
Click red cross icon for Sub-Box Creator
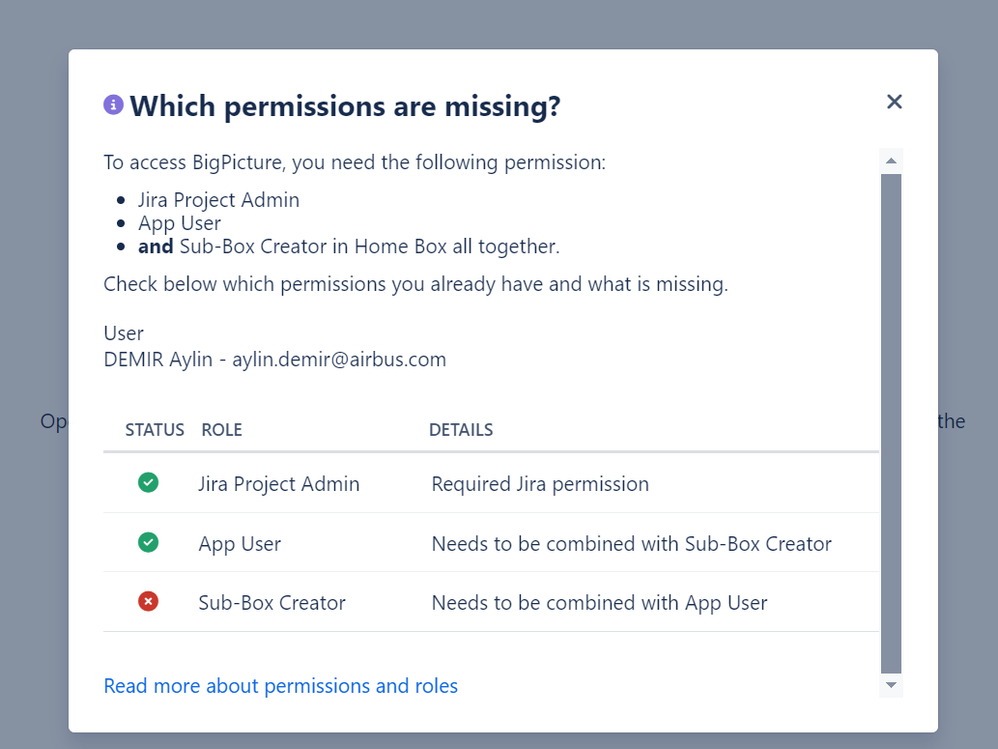[148, 601]
